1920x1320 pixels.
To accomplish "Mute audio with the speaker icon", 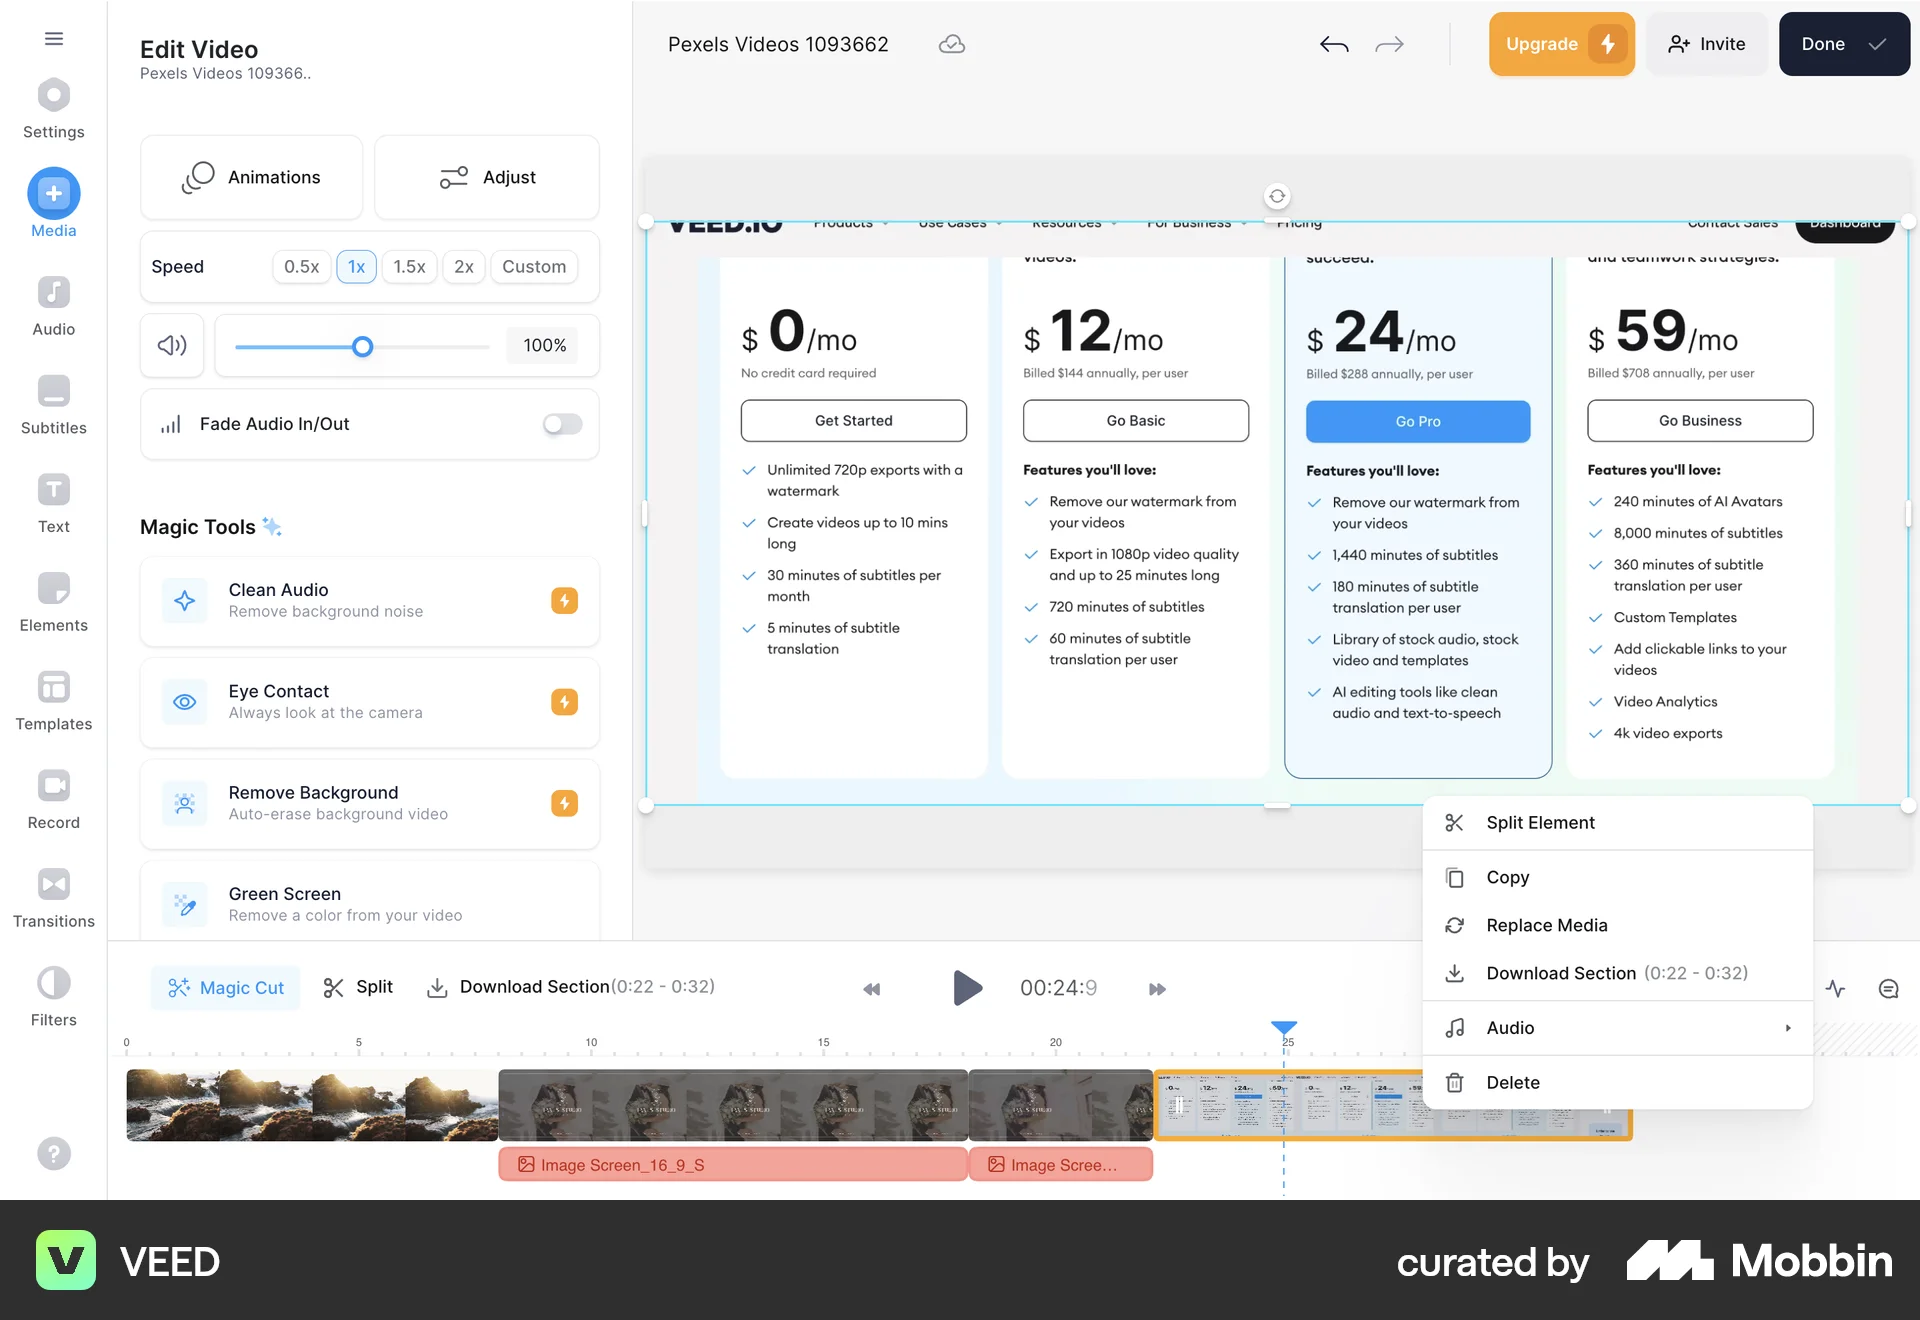I will coord(171,345).
